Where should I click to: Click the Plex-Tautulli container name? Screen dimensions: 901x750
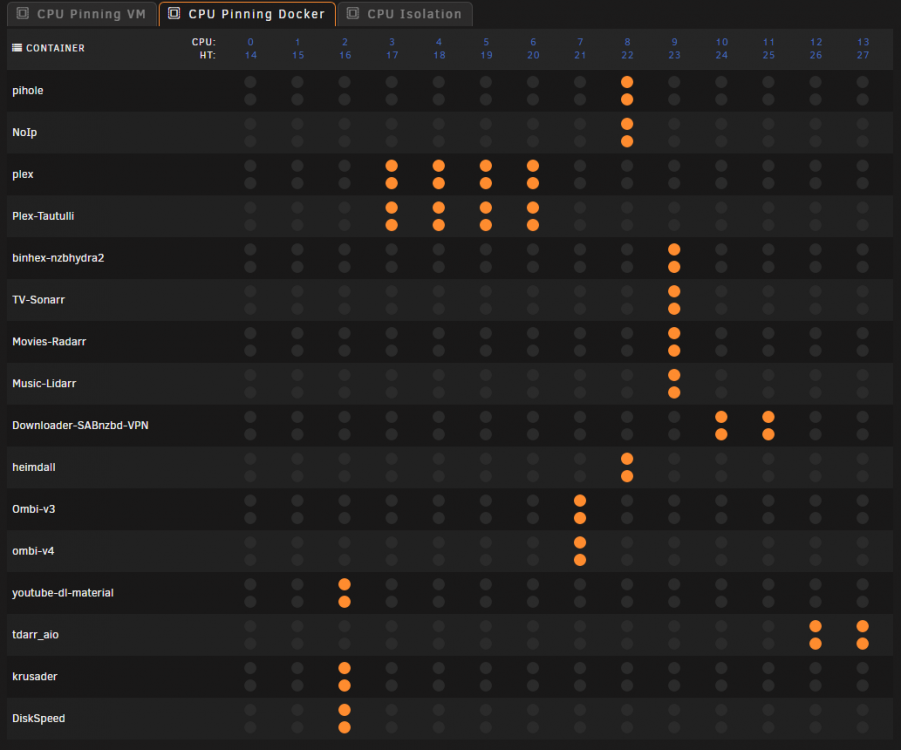(x=43, y=216)
